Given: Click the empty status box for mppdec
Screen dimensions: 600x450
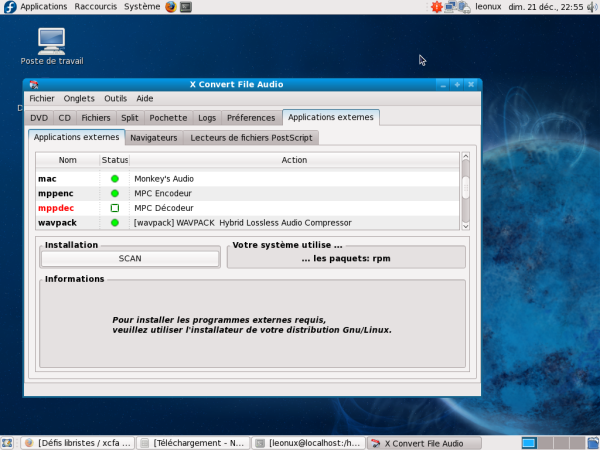Looking at the screenshot, I should click(115, 208).
